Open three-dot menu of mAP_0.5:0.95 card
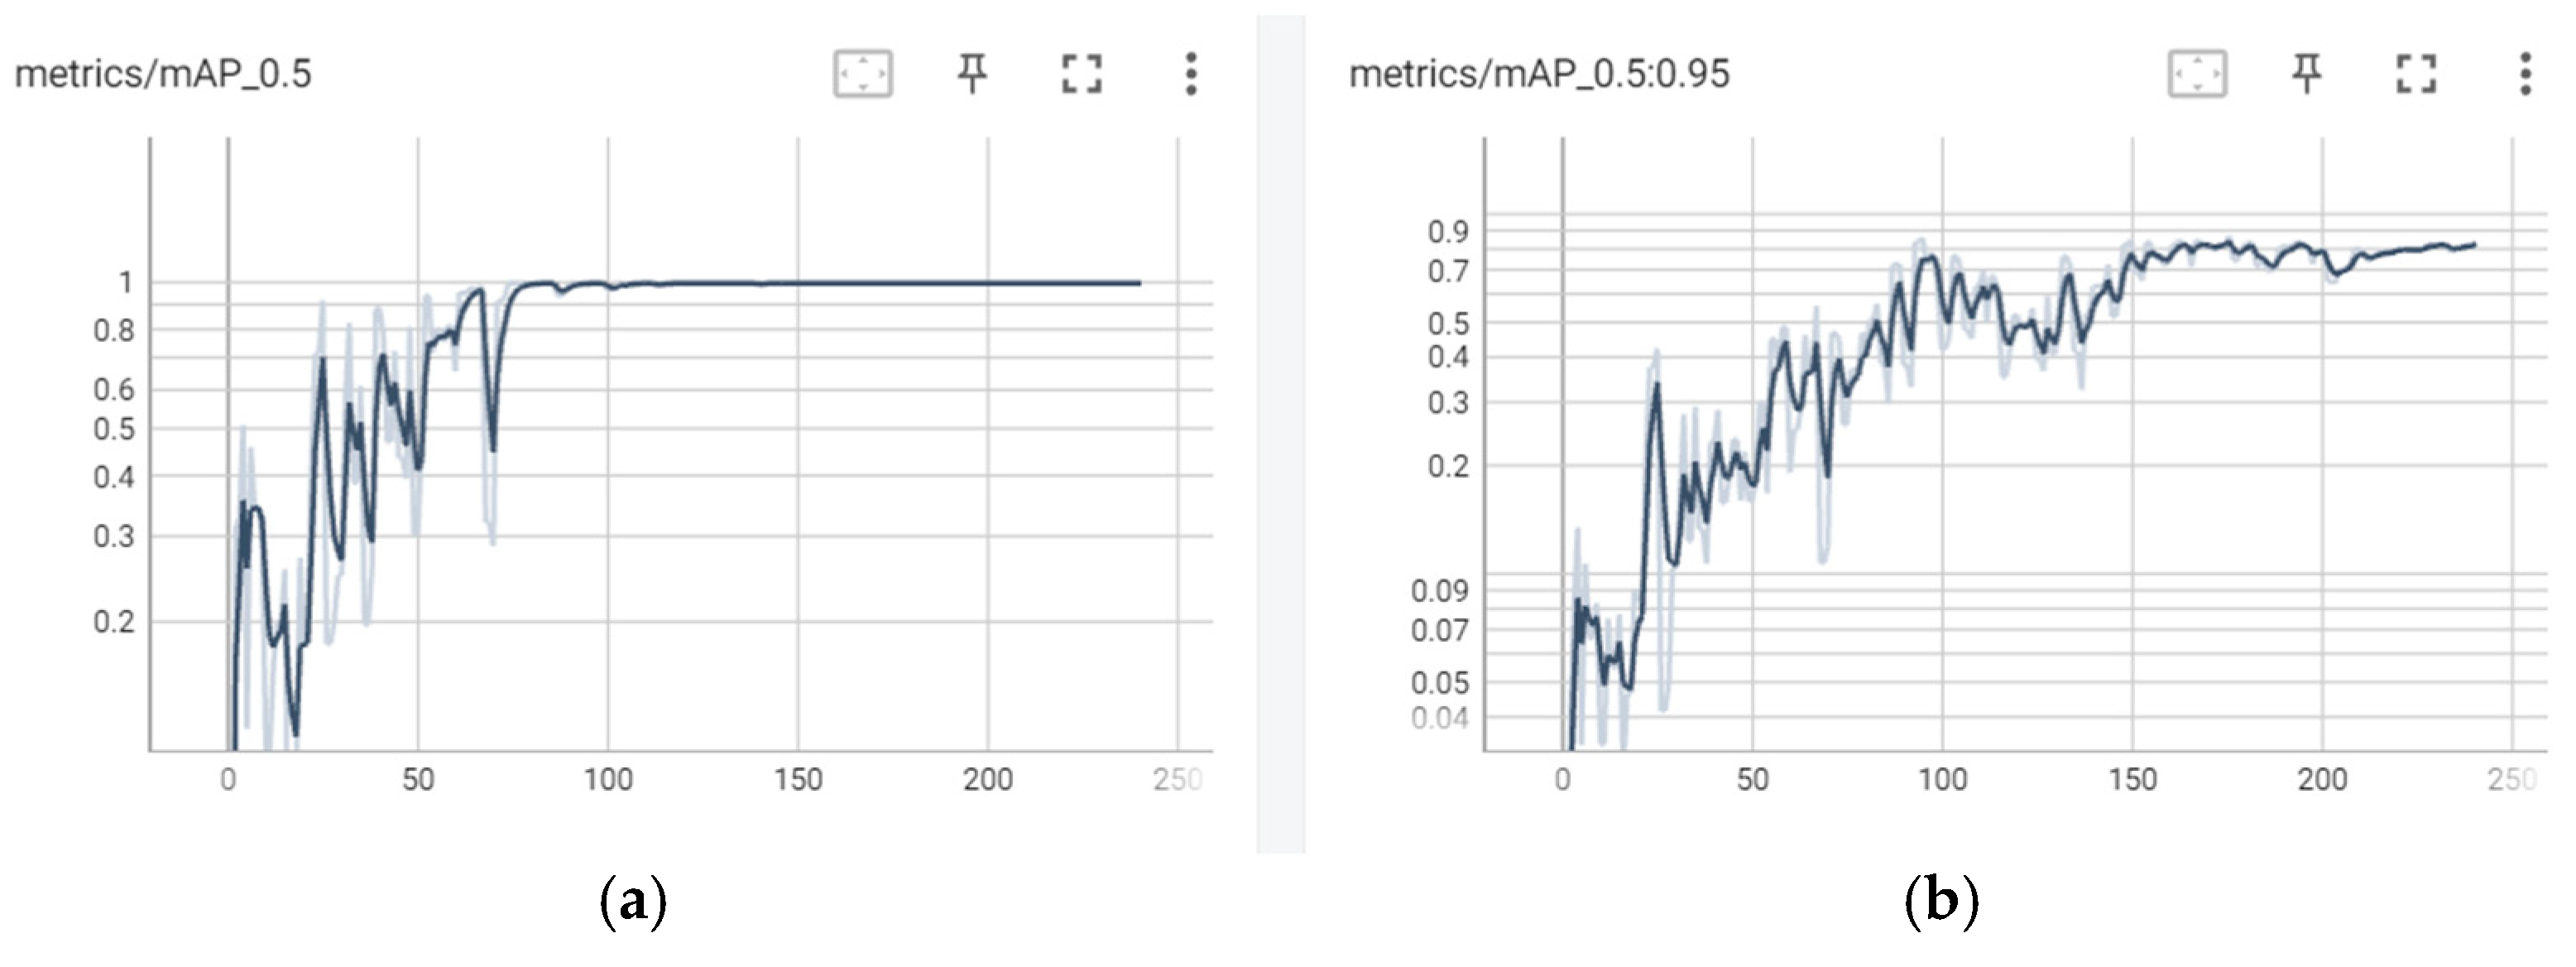This screenshot has width=2576, height=967. click(x=2525, y=74)
